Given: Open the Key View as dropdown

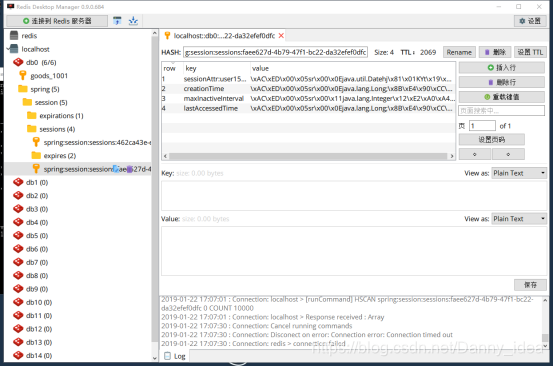Looking at the screenshot, I should 519,173.
